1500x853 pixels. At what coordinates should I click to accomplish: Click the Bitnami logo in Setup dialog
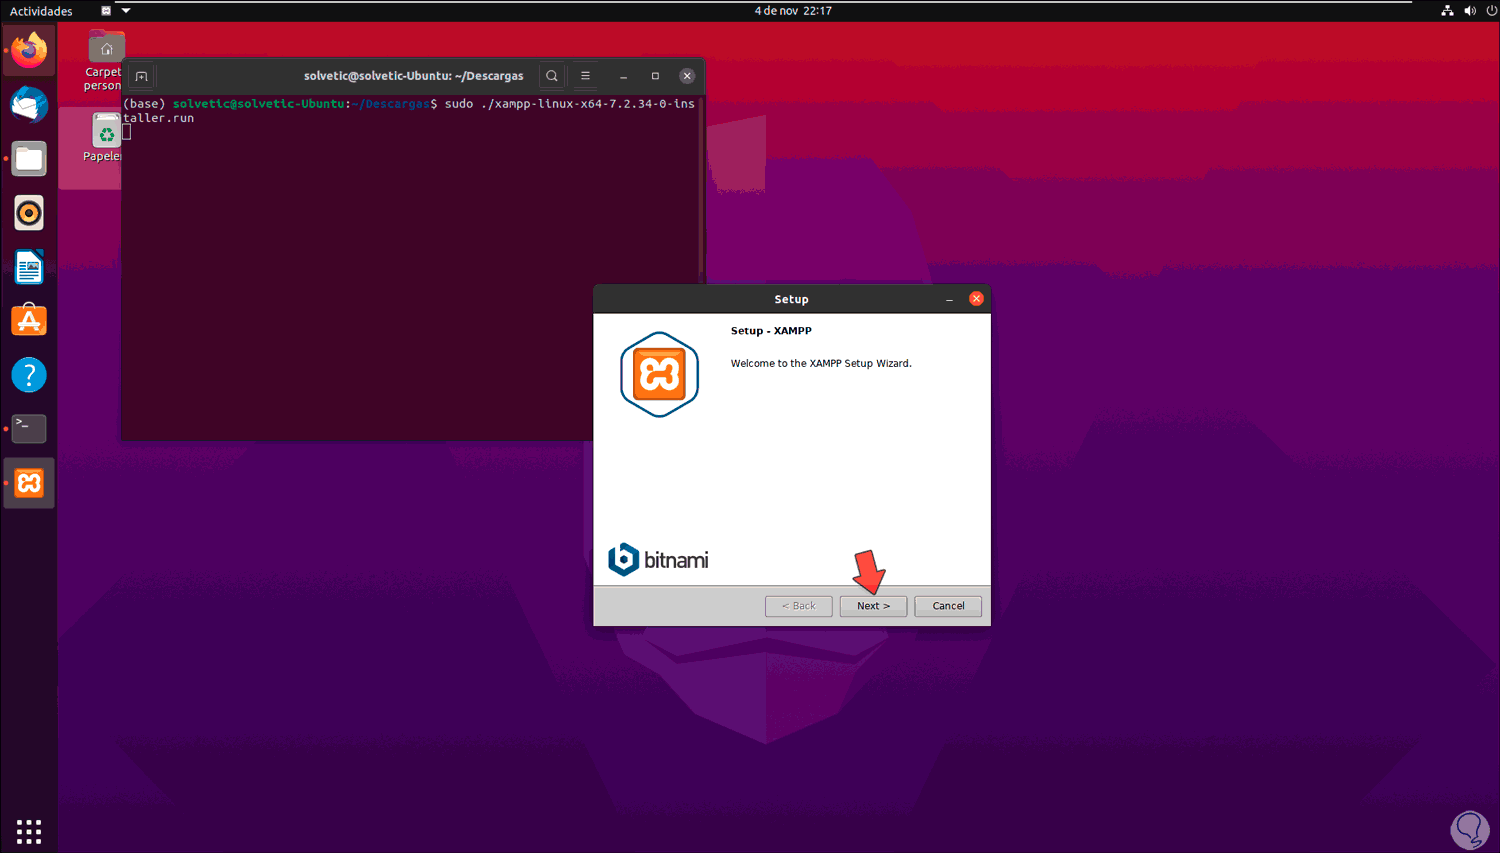coord(658,559)
